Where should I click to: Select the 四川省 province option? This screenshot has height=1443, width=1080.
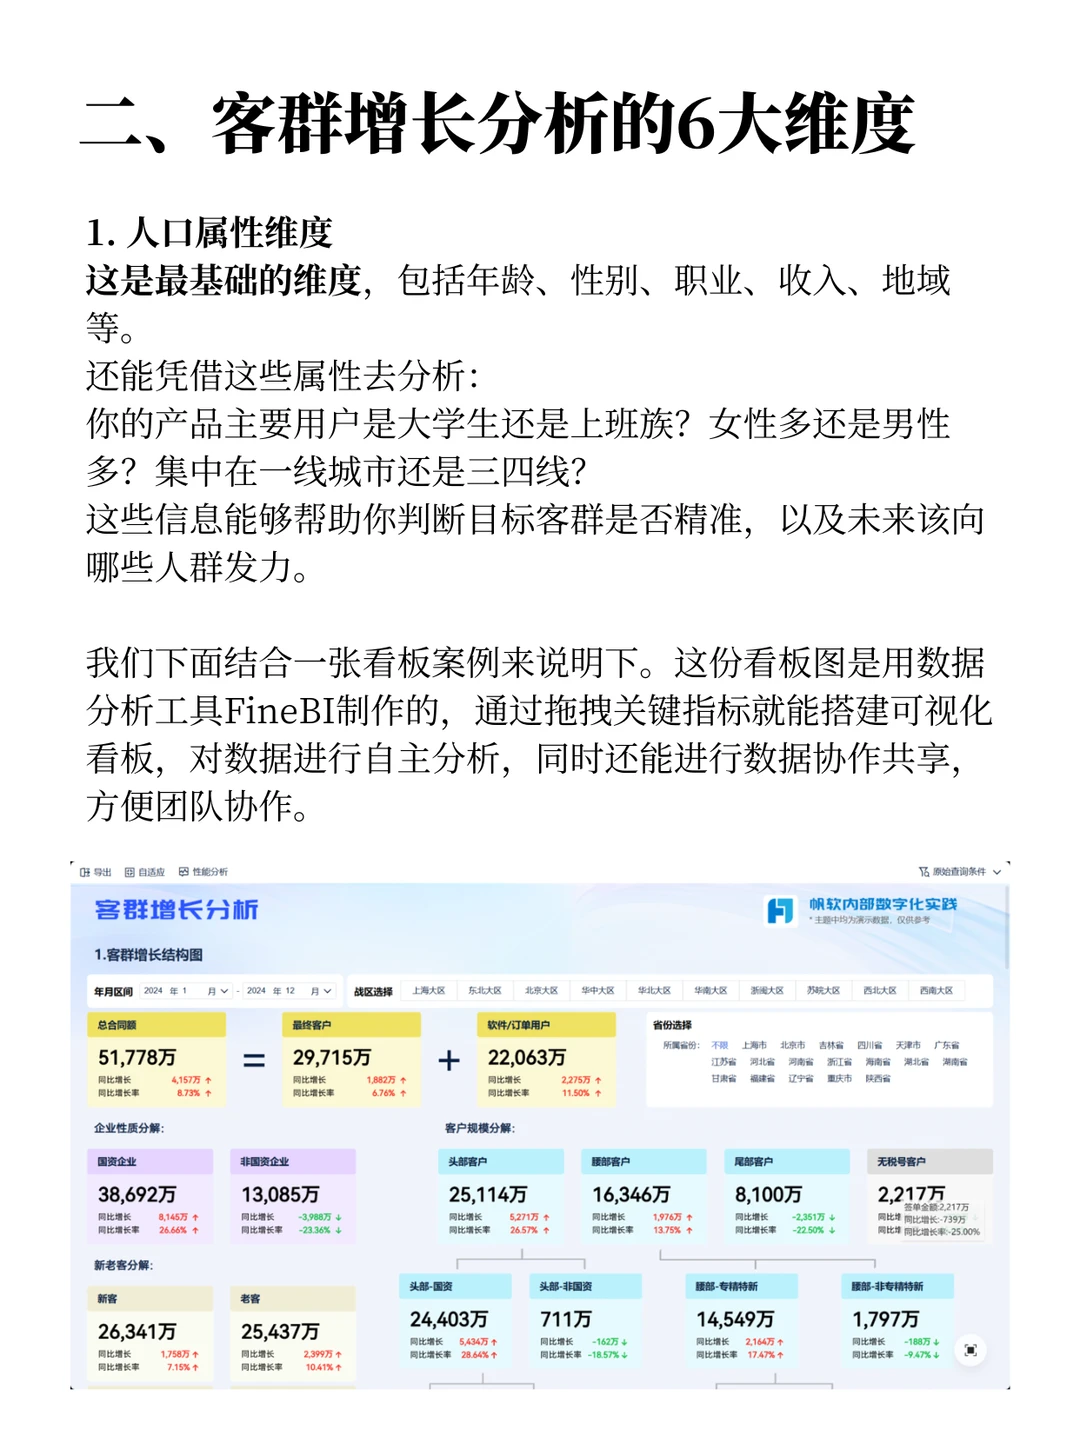[869, 1045]
